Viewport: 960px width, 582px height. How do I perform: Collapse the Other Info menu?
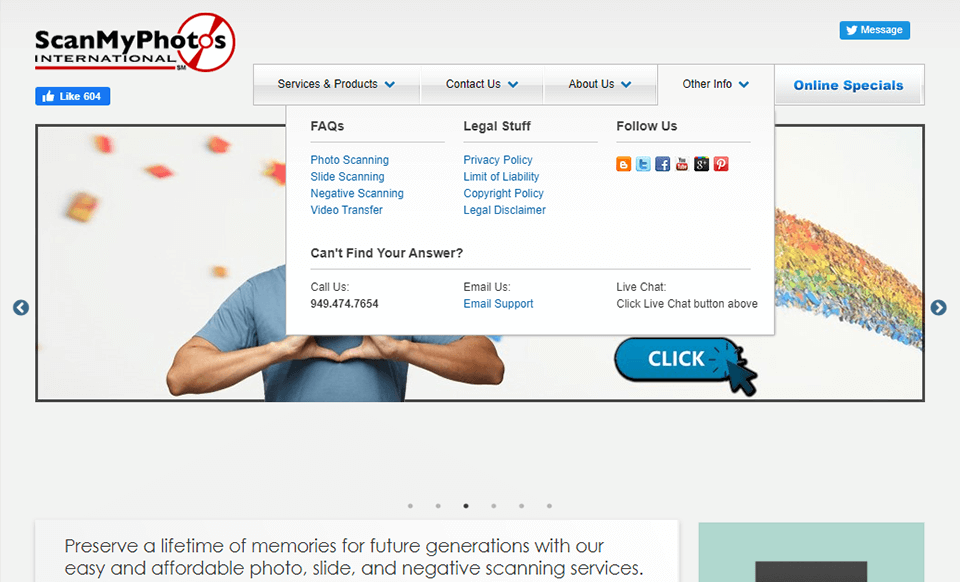pyautogui.click(x=716, y=84)
